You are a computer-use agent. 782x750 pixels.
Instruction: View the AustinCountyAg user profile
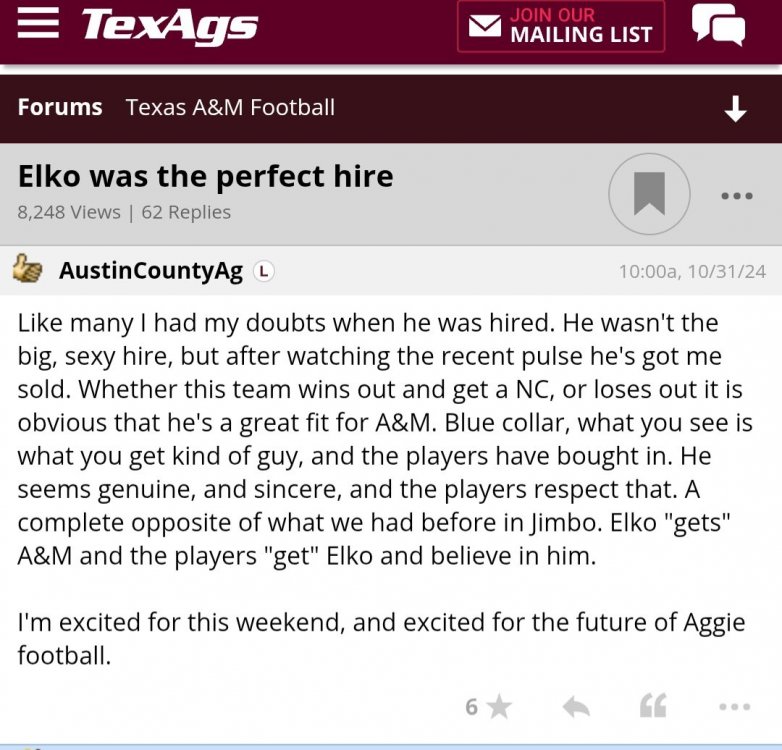(150, 271)
